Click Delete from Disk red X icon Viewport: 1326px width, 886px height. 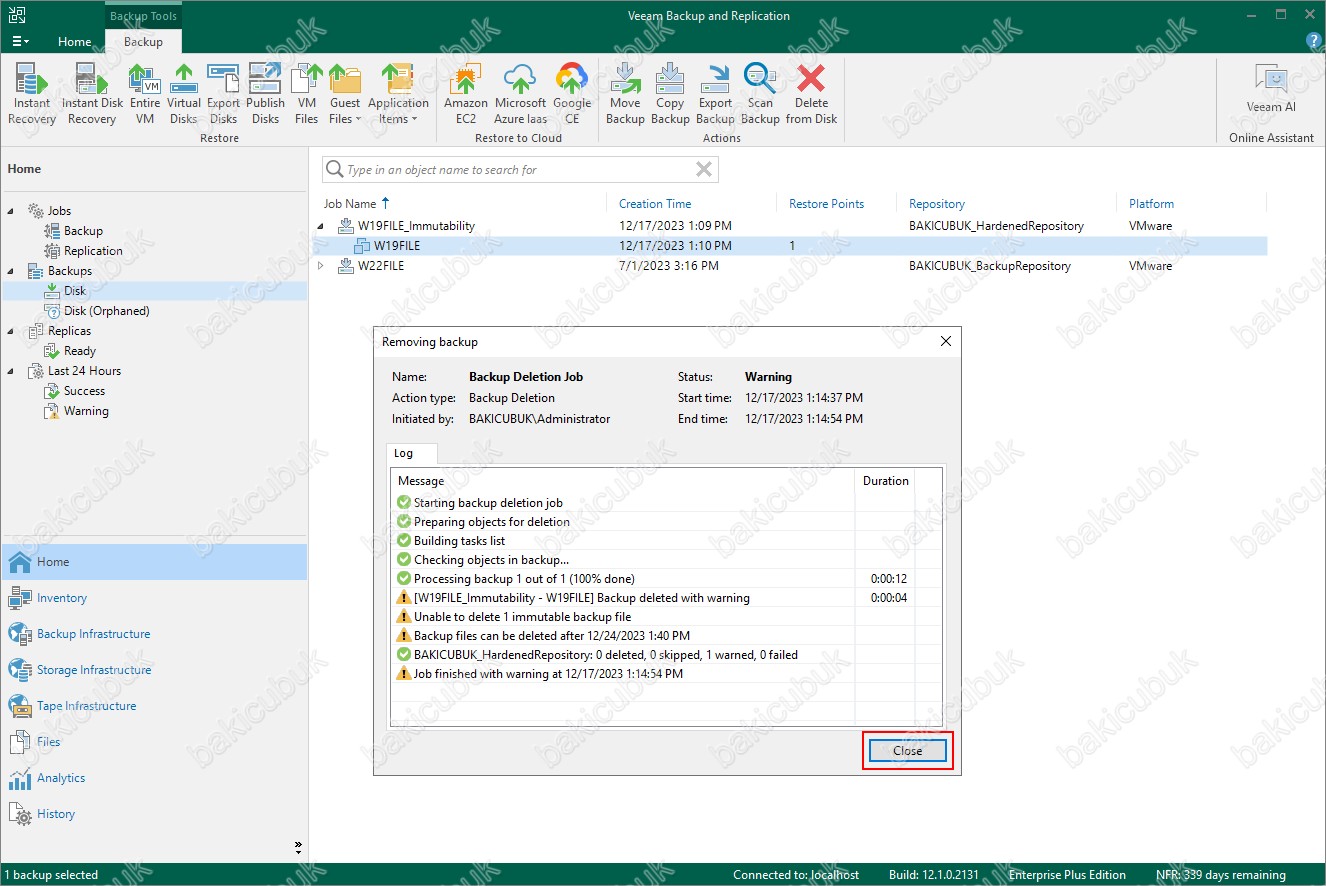coord(811,94)
